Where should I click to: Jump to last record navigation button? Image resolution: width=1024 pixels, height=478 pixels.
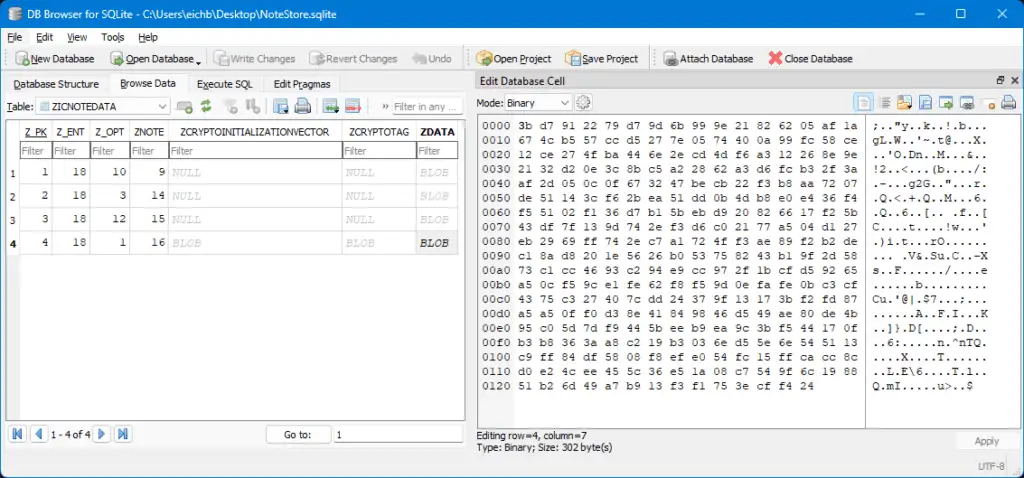[x=122, y=434]
